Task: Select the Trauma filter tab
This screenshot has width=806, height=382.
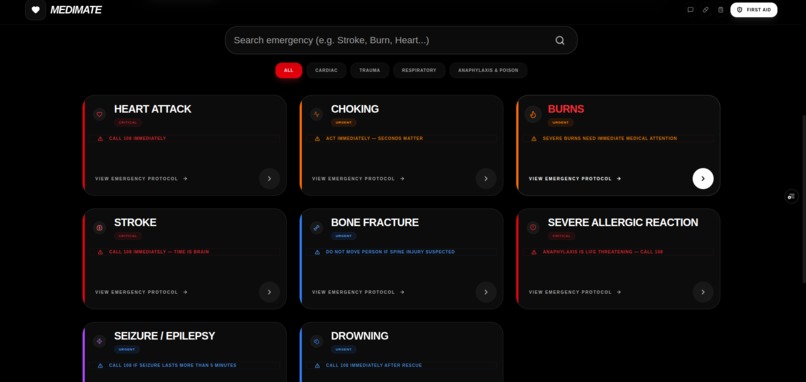Action: [x=370, y=70]
